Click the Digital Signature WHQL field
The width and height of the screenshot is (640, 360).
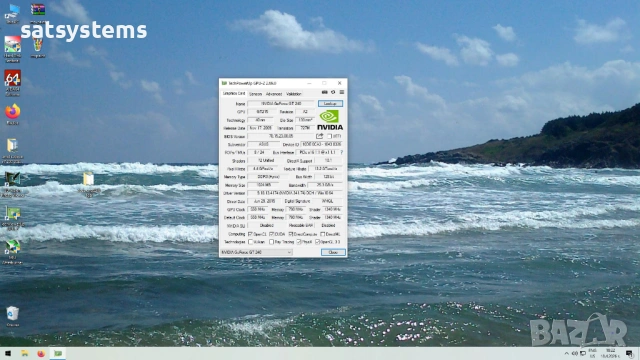tap(327, 201)
